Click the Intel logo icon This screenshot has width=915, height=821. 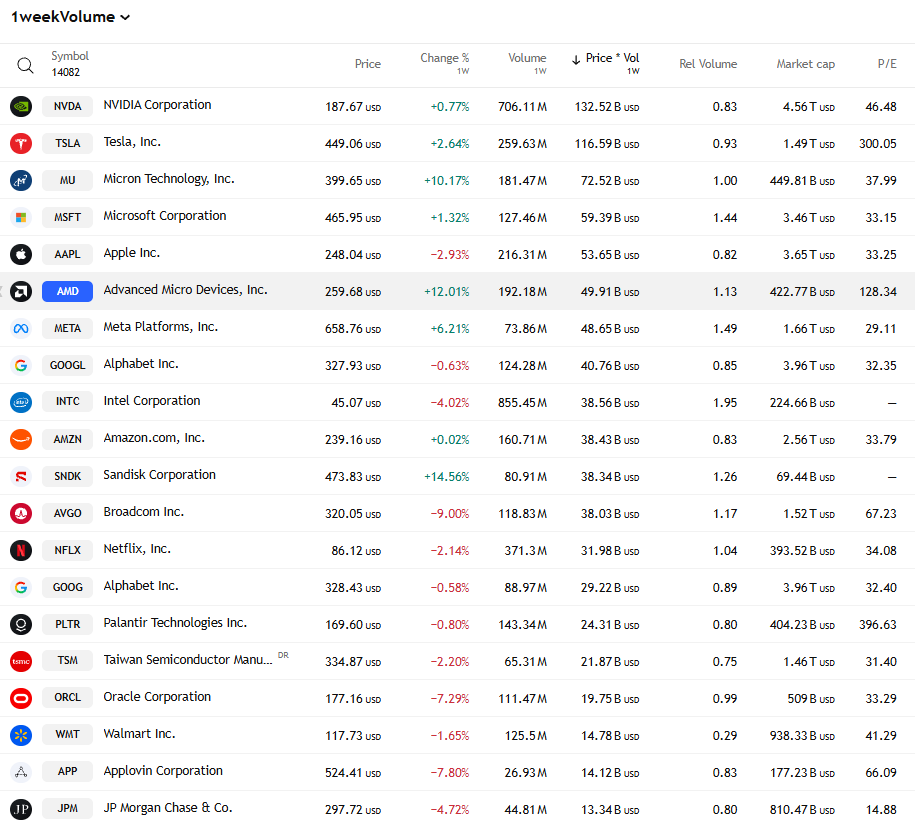click(x=21, y=402)
